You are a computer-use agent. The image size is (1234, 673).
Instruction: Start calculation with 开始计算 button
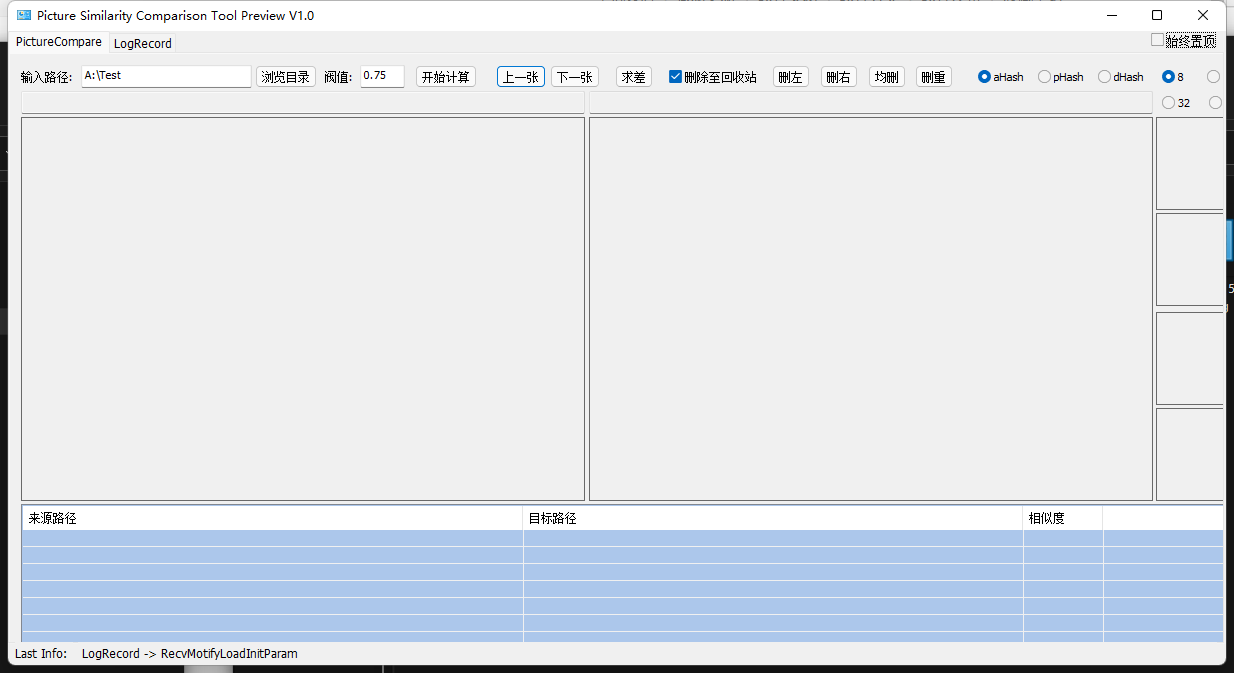(446, 77)
